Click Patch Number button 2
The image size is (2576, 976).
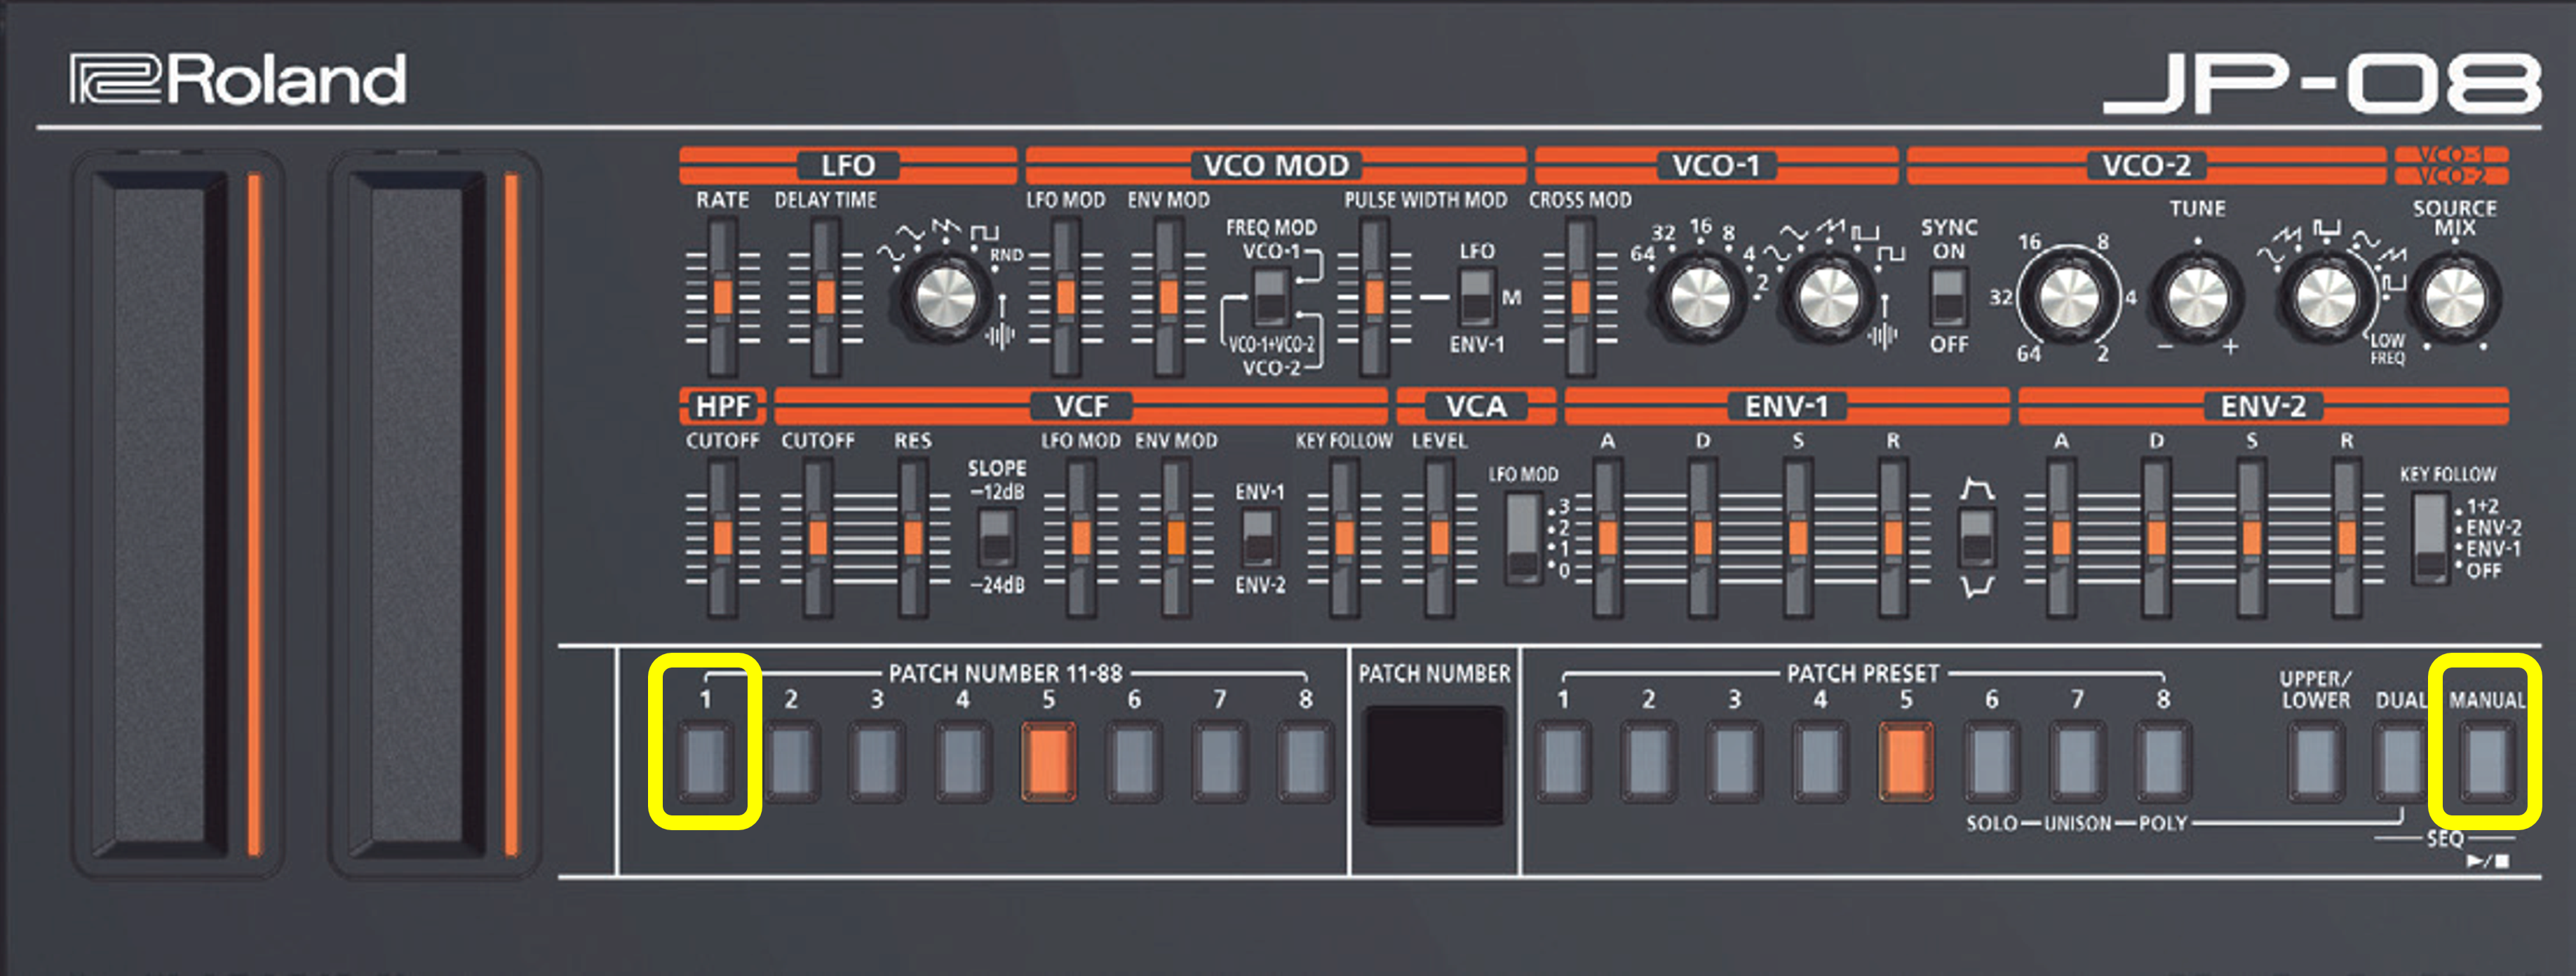pyautogui.click(x=791, y=762)
